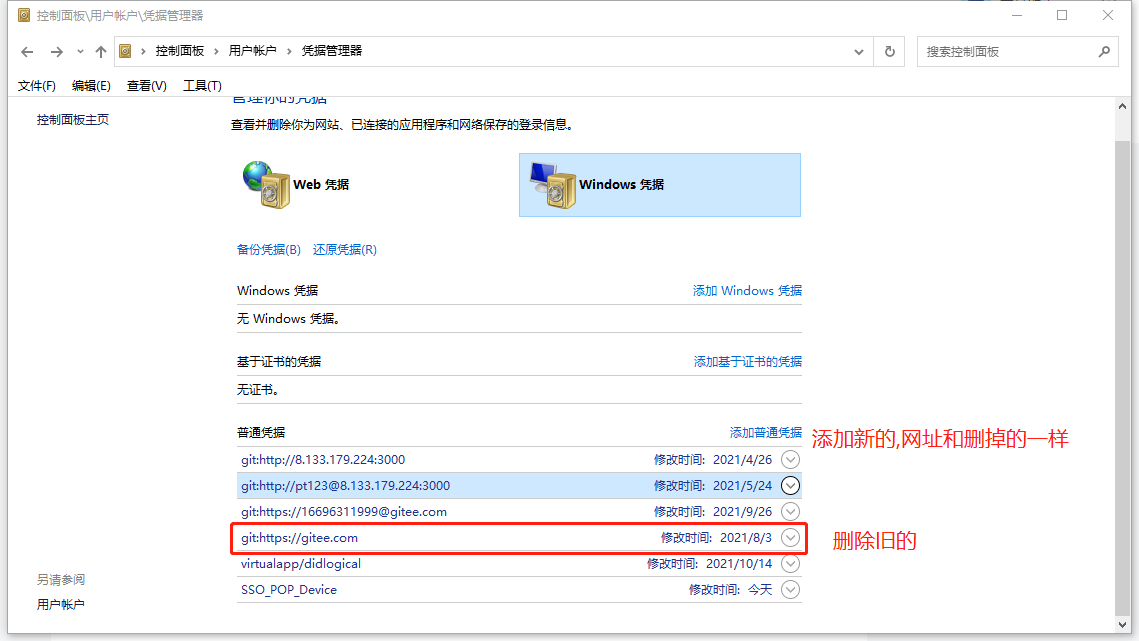The height and width of the screenshot is (641, 1139).
Task: Click the Control Panel icon in address bar
Action: 126,51
